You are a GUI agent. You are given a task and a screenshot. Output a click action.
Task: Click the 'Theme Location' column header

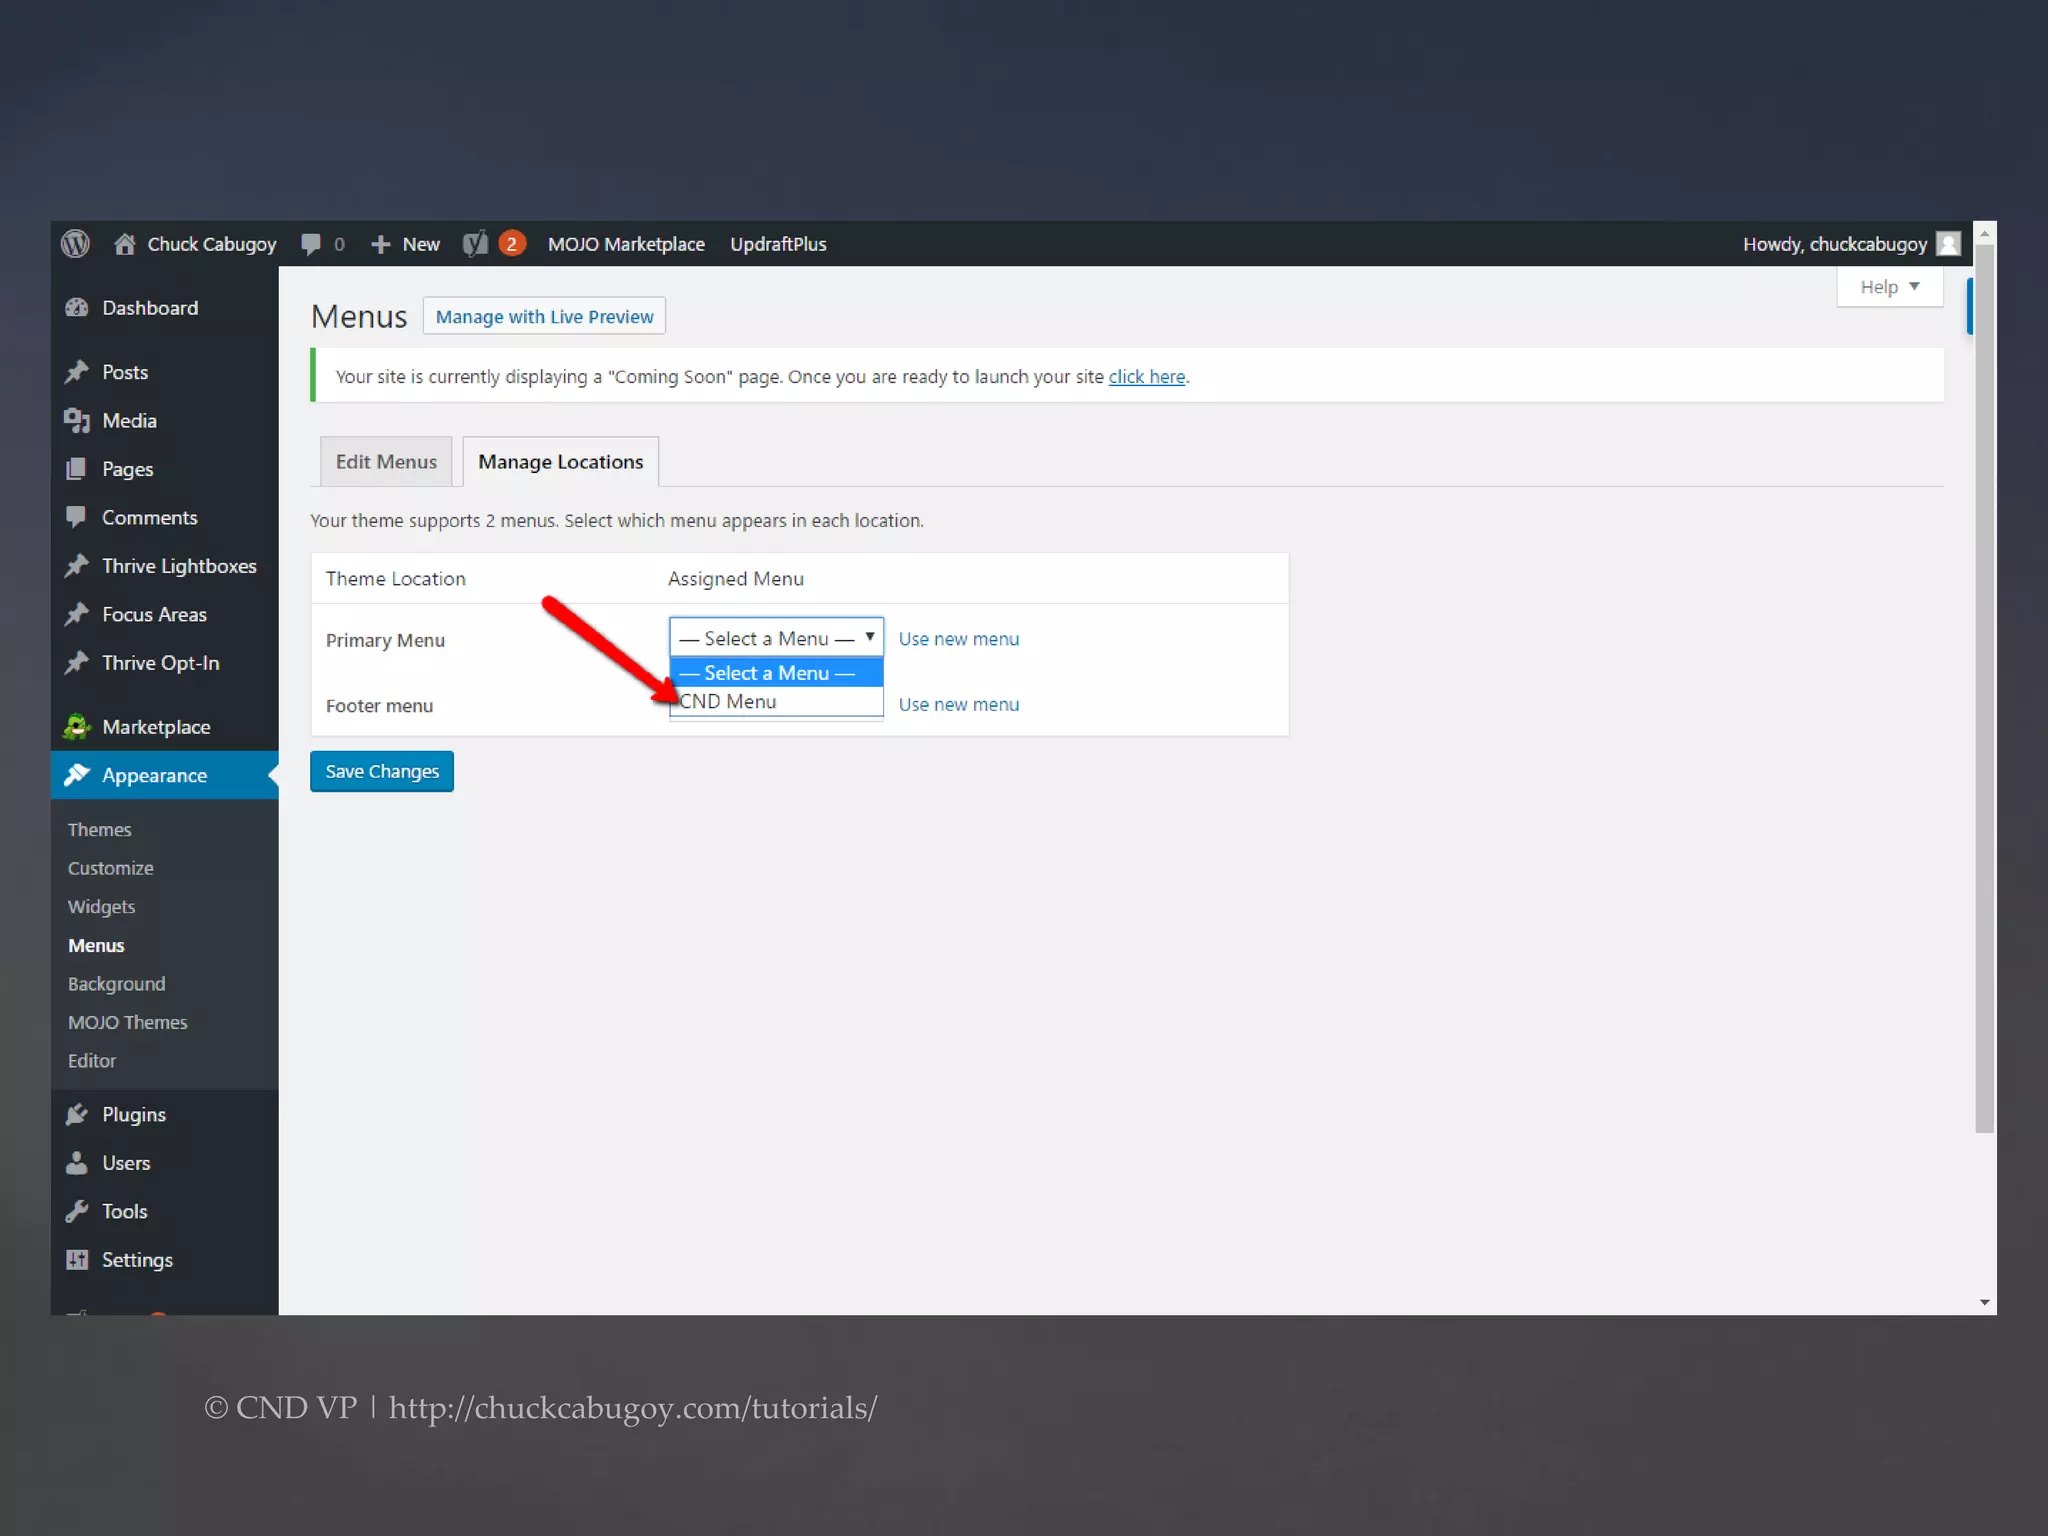coord(396,579)
